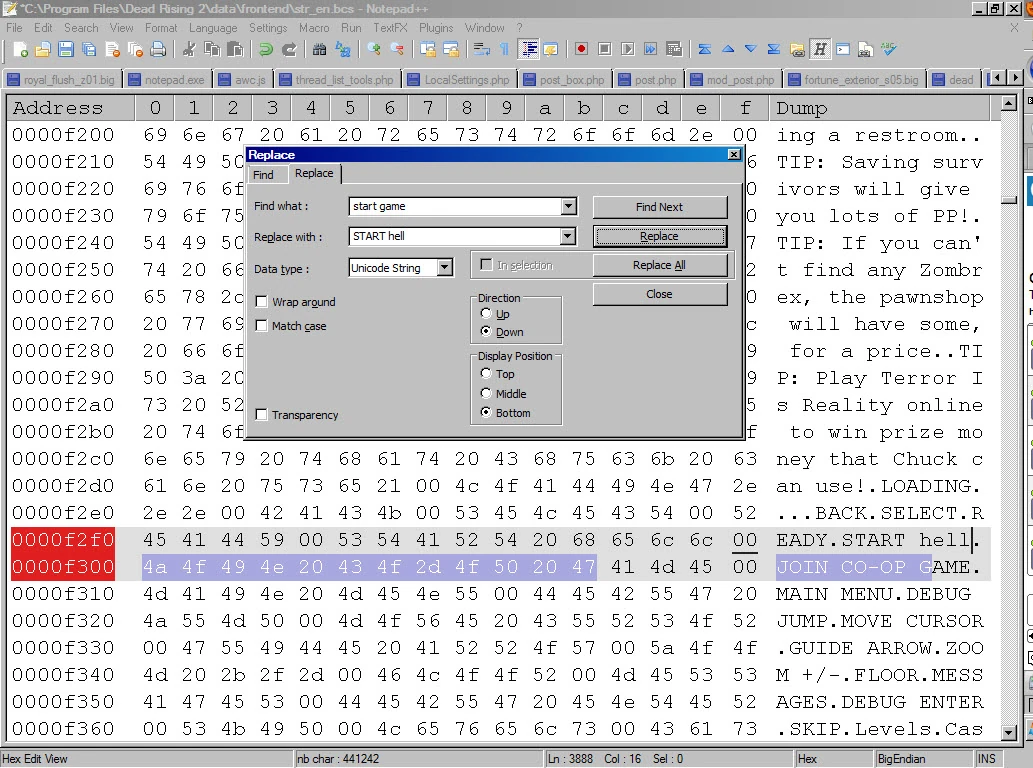Expand the Replace with dropdown arrow
Screen dimensions: 1033x768
pyautogui.click(x=567, y=236)
